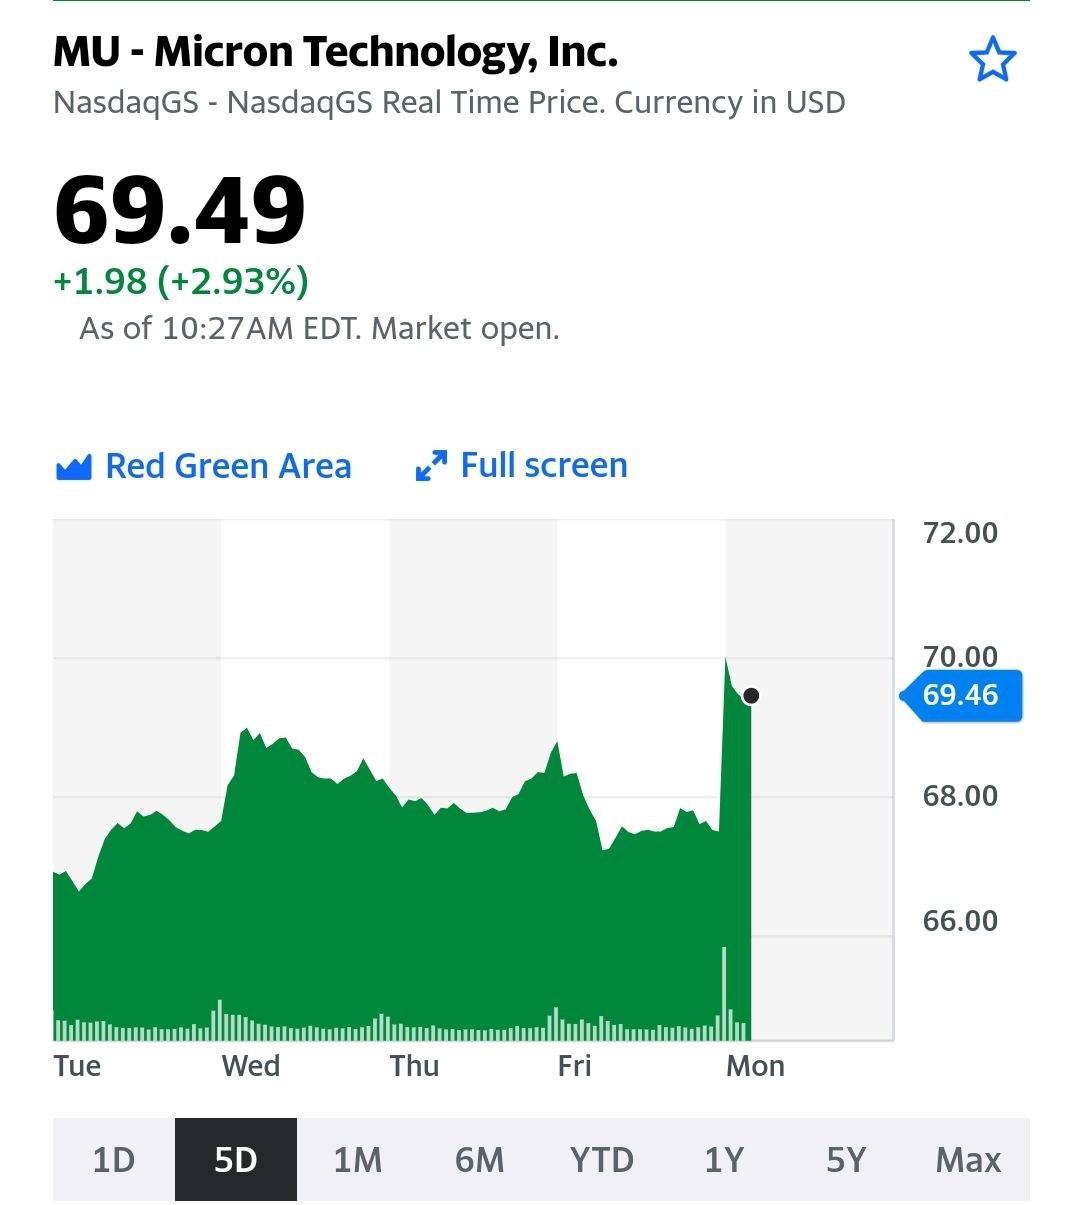Switch to the 1D range tab
1080x1205 pixels.
(x=113, y=1160)
